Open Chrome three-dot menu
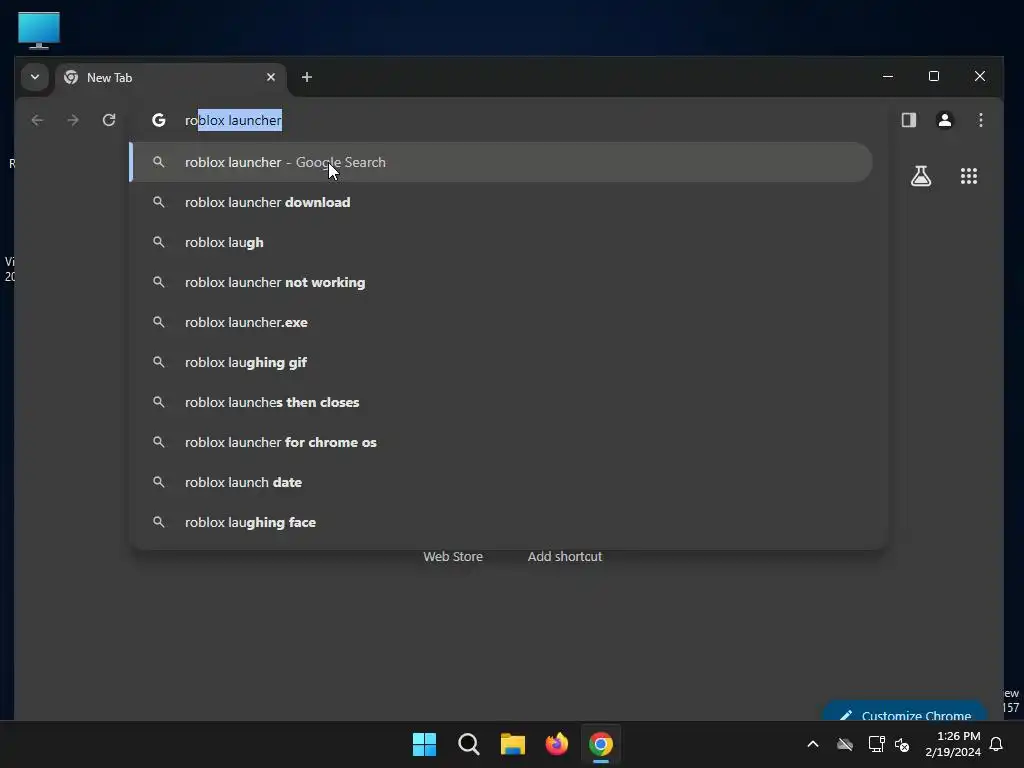 [980, 120]
